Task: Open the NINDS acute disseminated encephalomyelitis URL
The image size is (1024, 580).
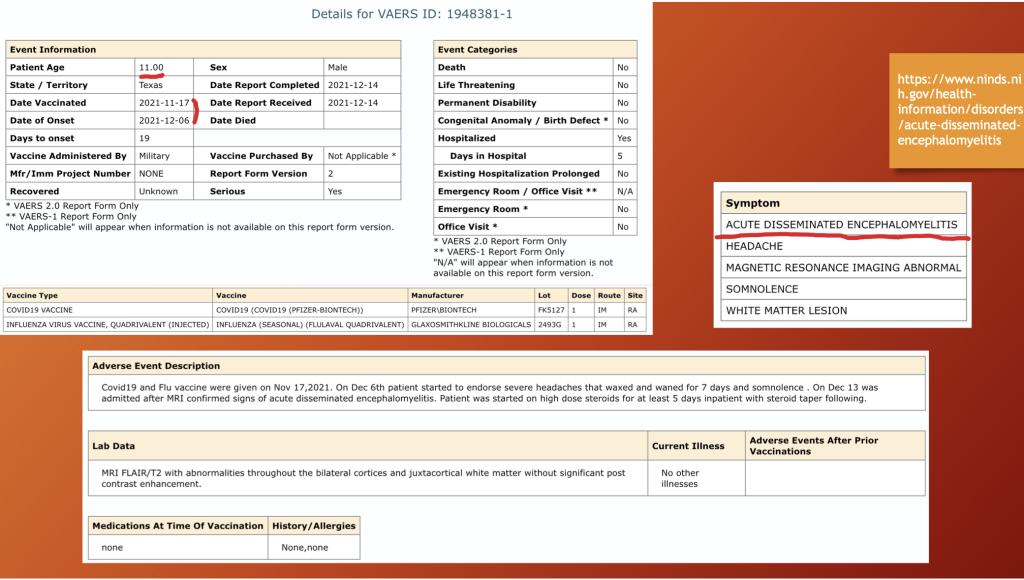Action: (x=959, y=109)
